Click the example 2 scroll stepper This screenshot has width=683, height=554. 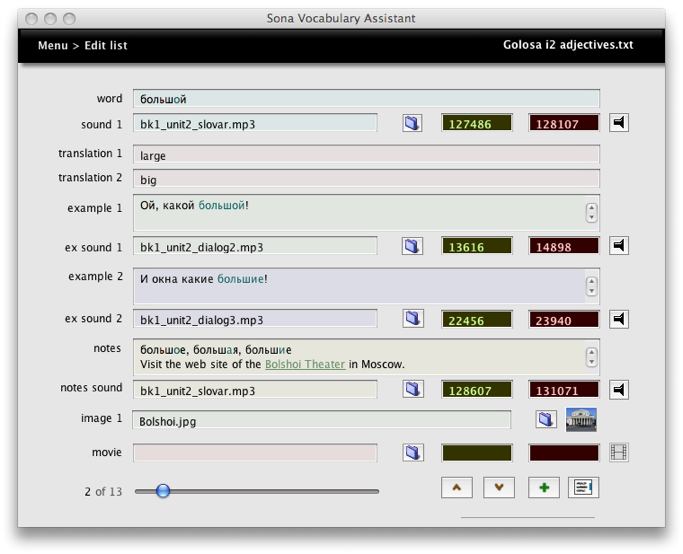[x=591, y=286]
